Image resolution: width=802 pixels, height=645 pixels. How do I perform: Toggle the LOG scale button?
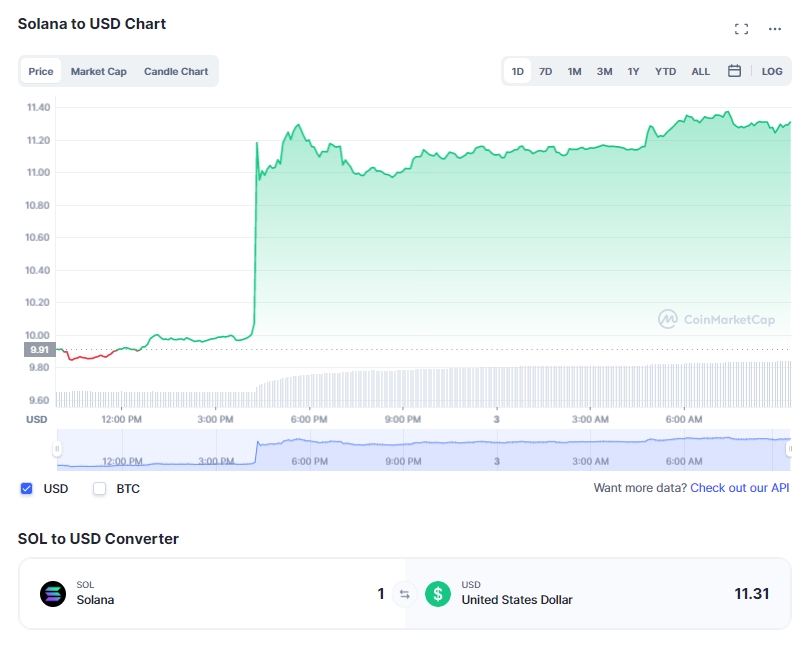pos(772,71)
